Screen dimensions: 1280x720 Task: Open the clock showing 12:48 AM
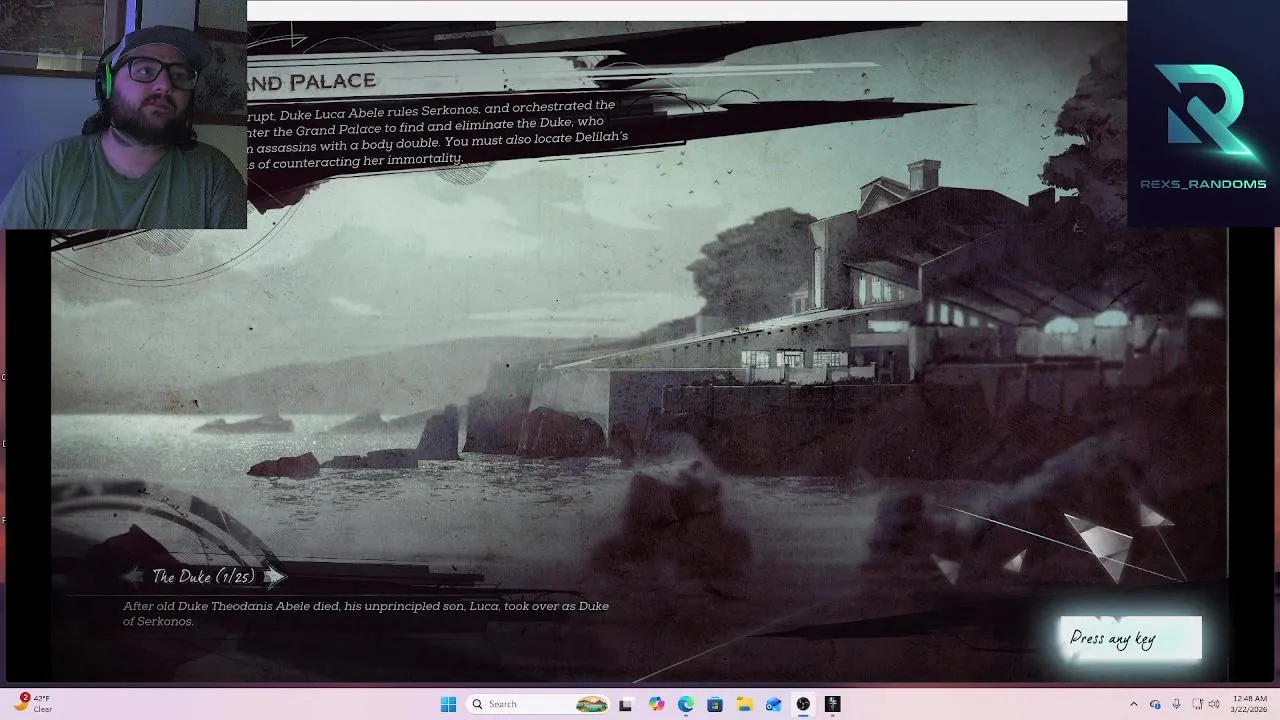(1250, 704)
